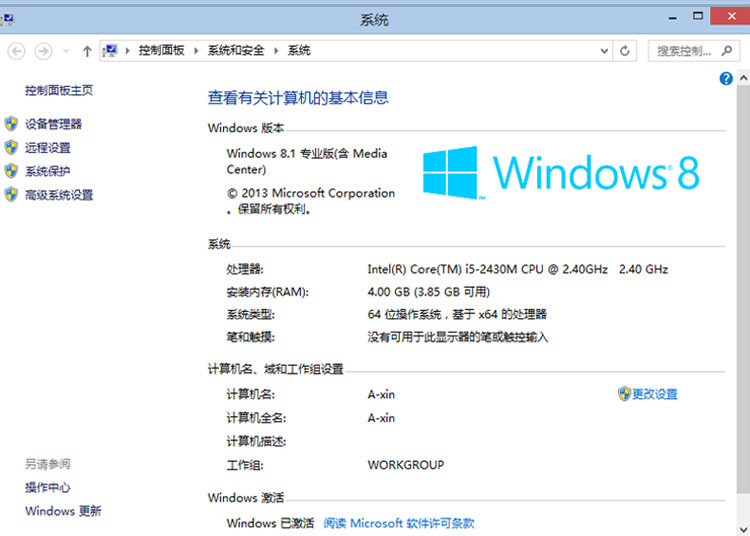The image size is (750, 536).
Task: Click the Forward navigation arrow
Action: click(44, 51)
